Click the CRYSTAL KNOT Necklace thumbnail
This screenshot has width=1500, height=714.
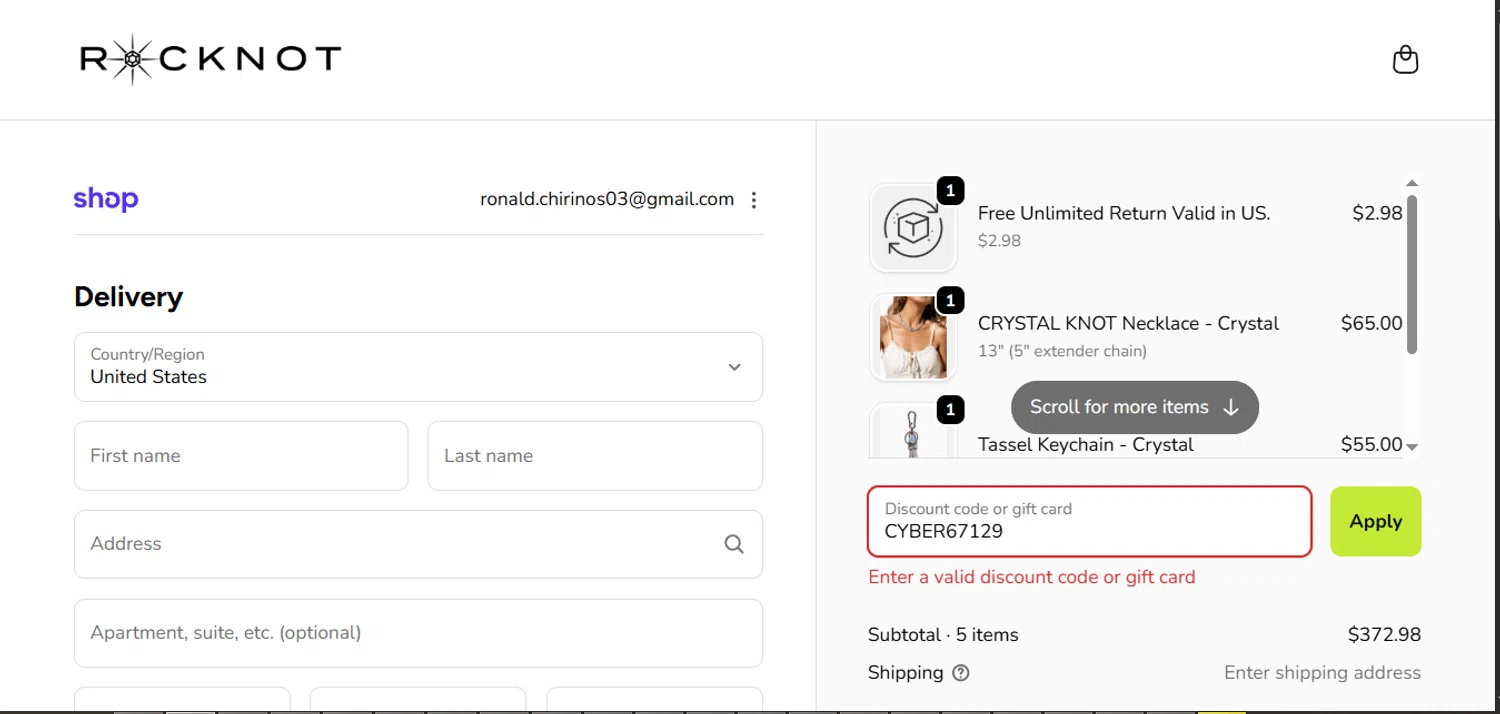tap(913, 338)
